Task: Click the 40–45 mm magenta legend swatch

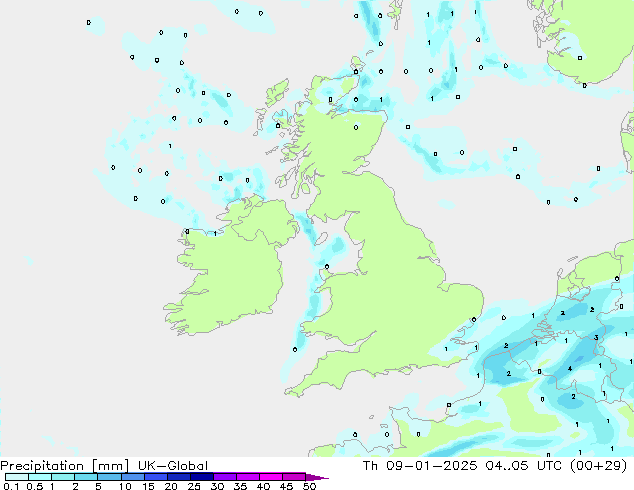Action: 271,477
